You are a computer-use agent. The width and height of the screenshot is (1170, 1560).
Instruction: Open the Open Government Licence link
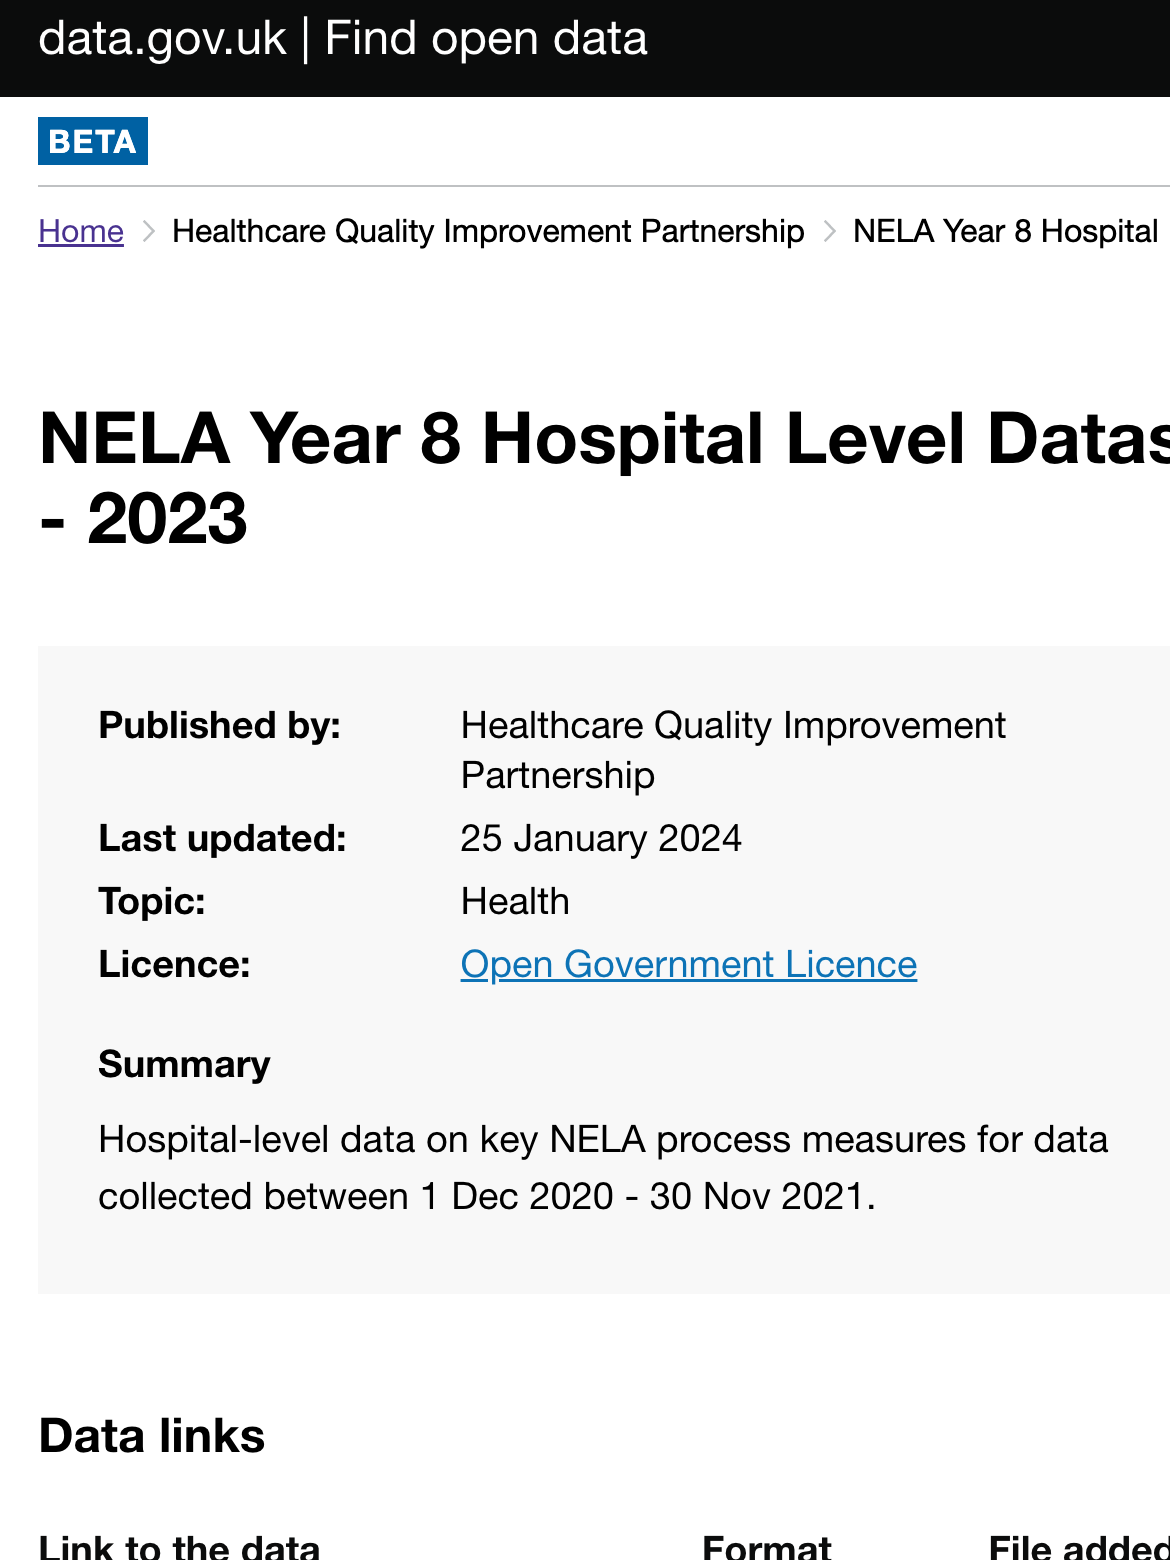[689, 964]
